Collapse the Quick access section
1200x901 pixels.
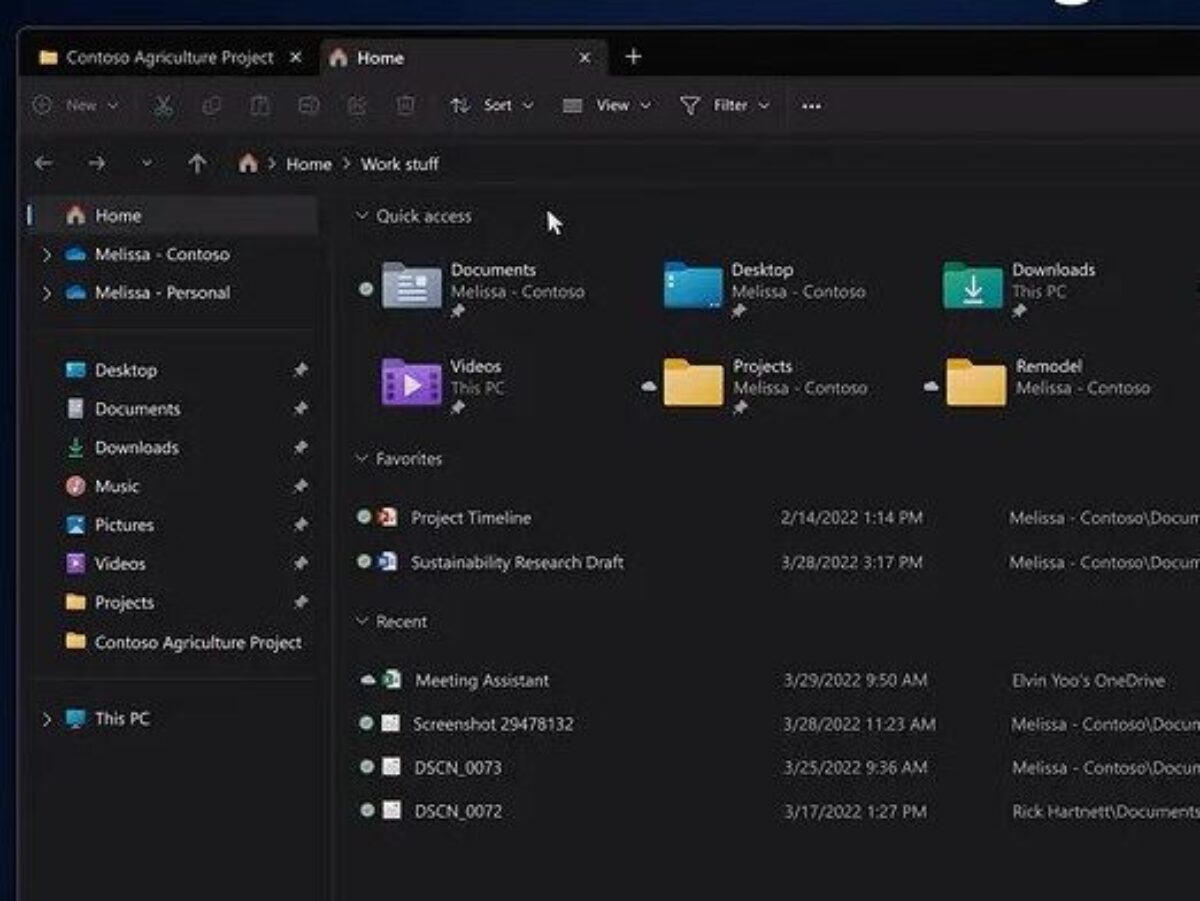pos(362,216)
